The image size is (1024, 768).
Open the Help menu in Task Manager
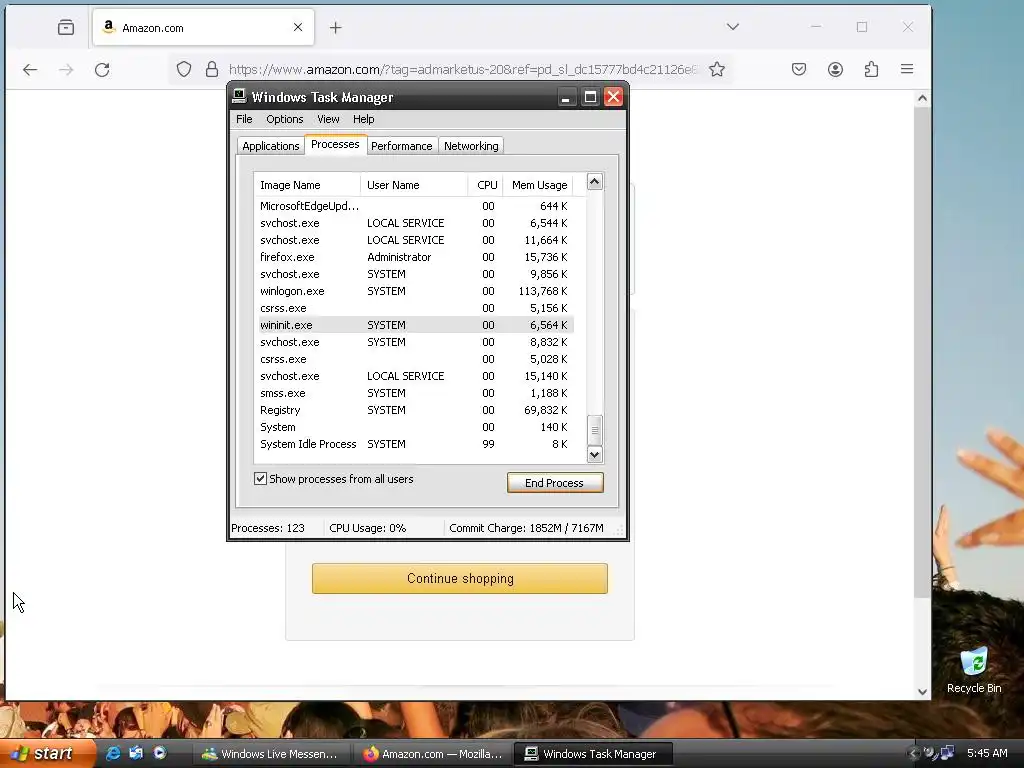tap(364, 119)
